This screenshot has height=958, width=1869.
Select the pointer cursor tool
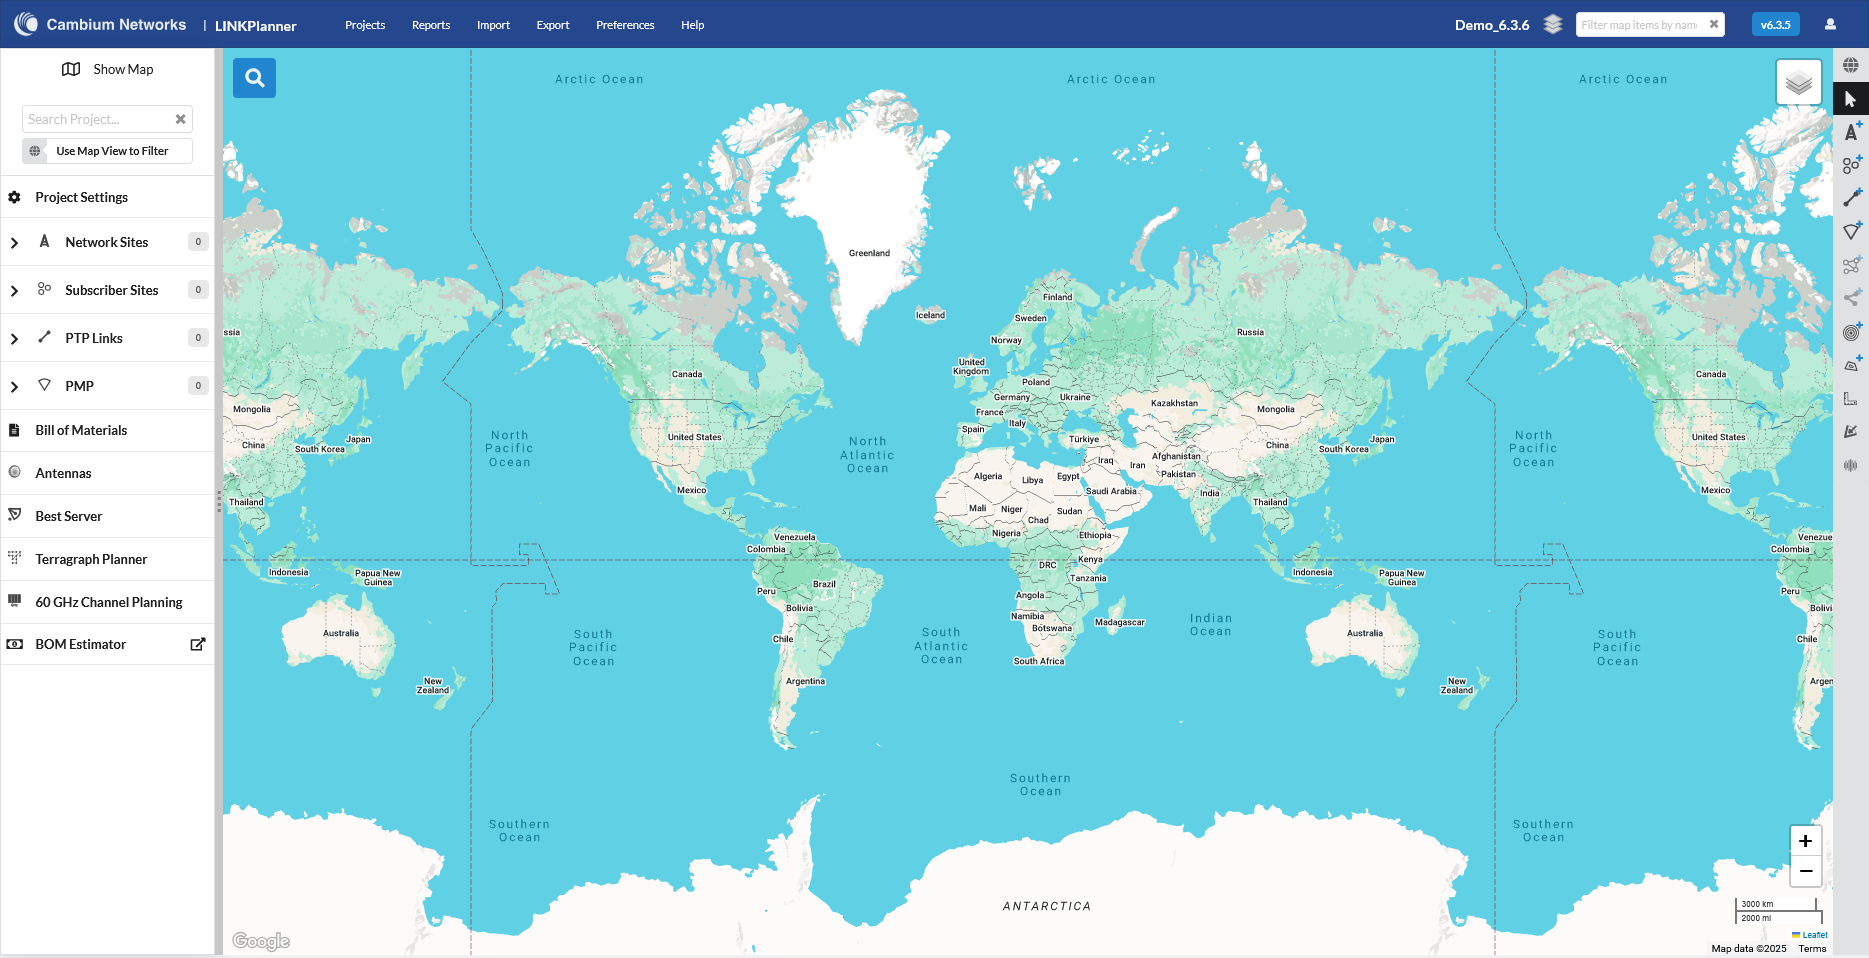pyautogui.click(x=1850, y=99)
